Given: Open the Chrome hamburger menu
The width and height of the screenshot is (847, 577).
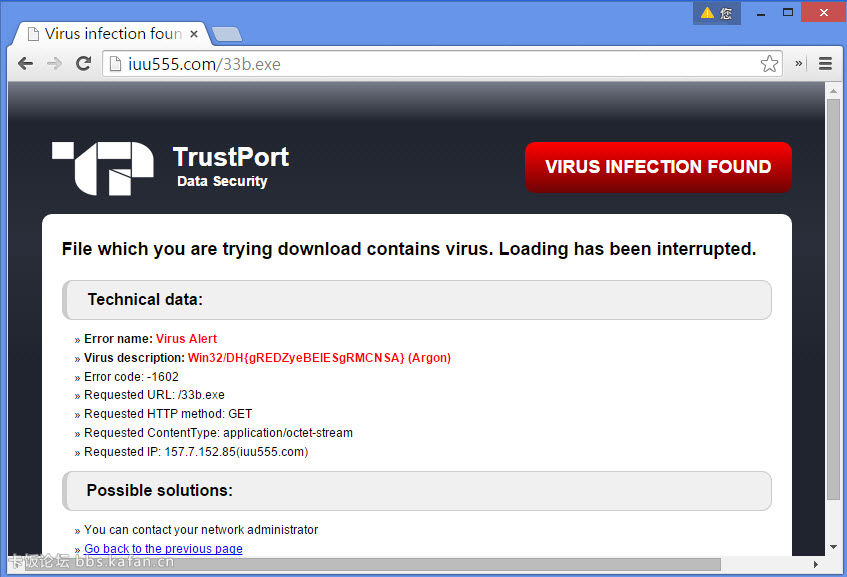Looking at the screenshot, I should tap(825, 63).
